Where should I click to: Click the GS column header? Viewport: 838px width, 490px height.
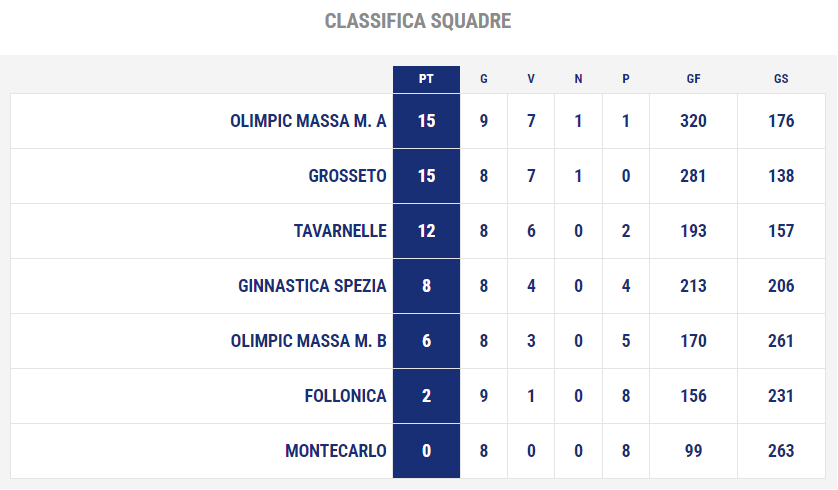(x=781, y=79)
